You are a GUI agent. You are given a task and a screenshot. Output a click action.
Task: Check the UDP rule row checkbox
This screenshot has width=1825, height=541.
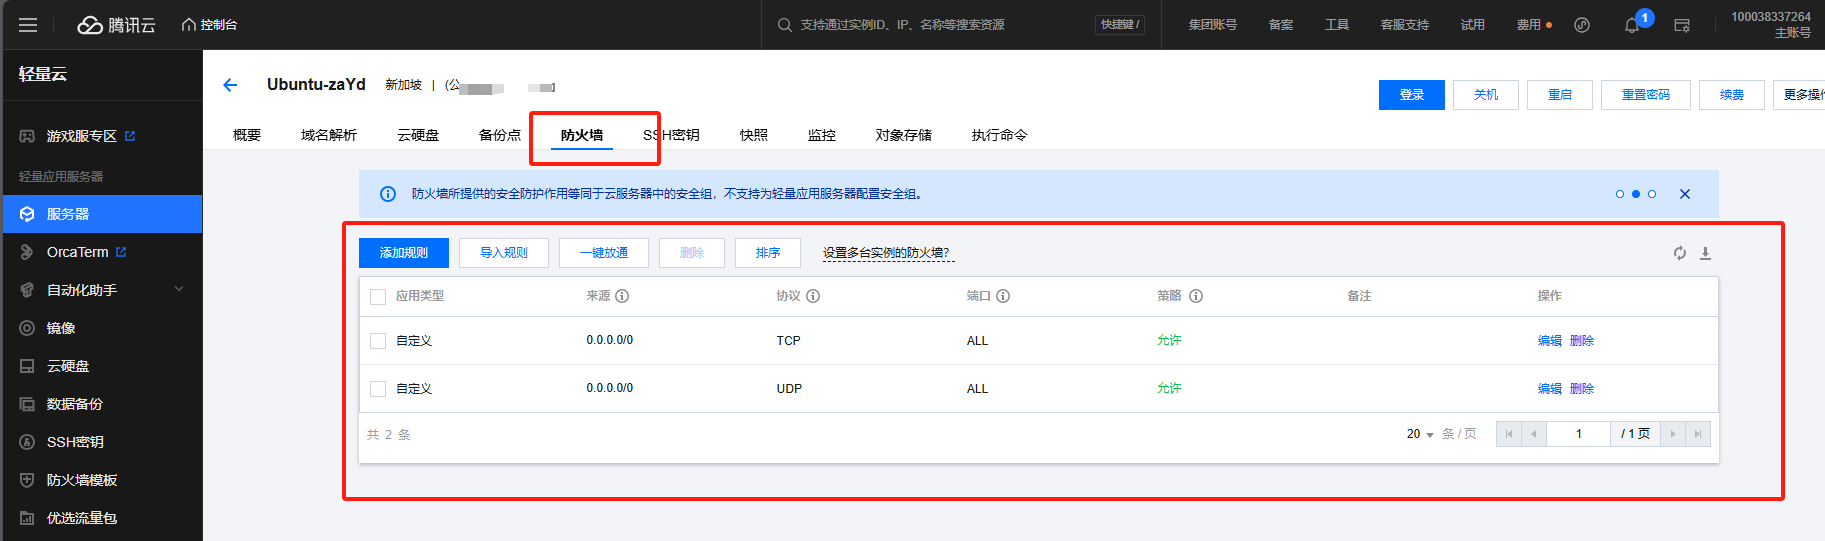click(x=378, y=389)
